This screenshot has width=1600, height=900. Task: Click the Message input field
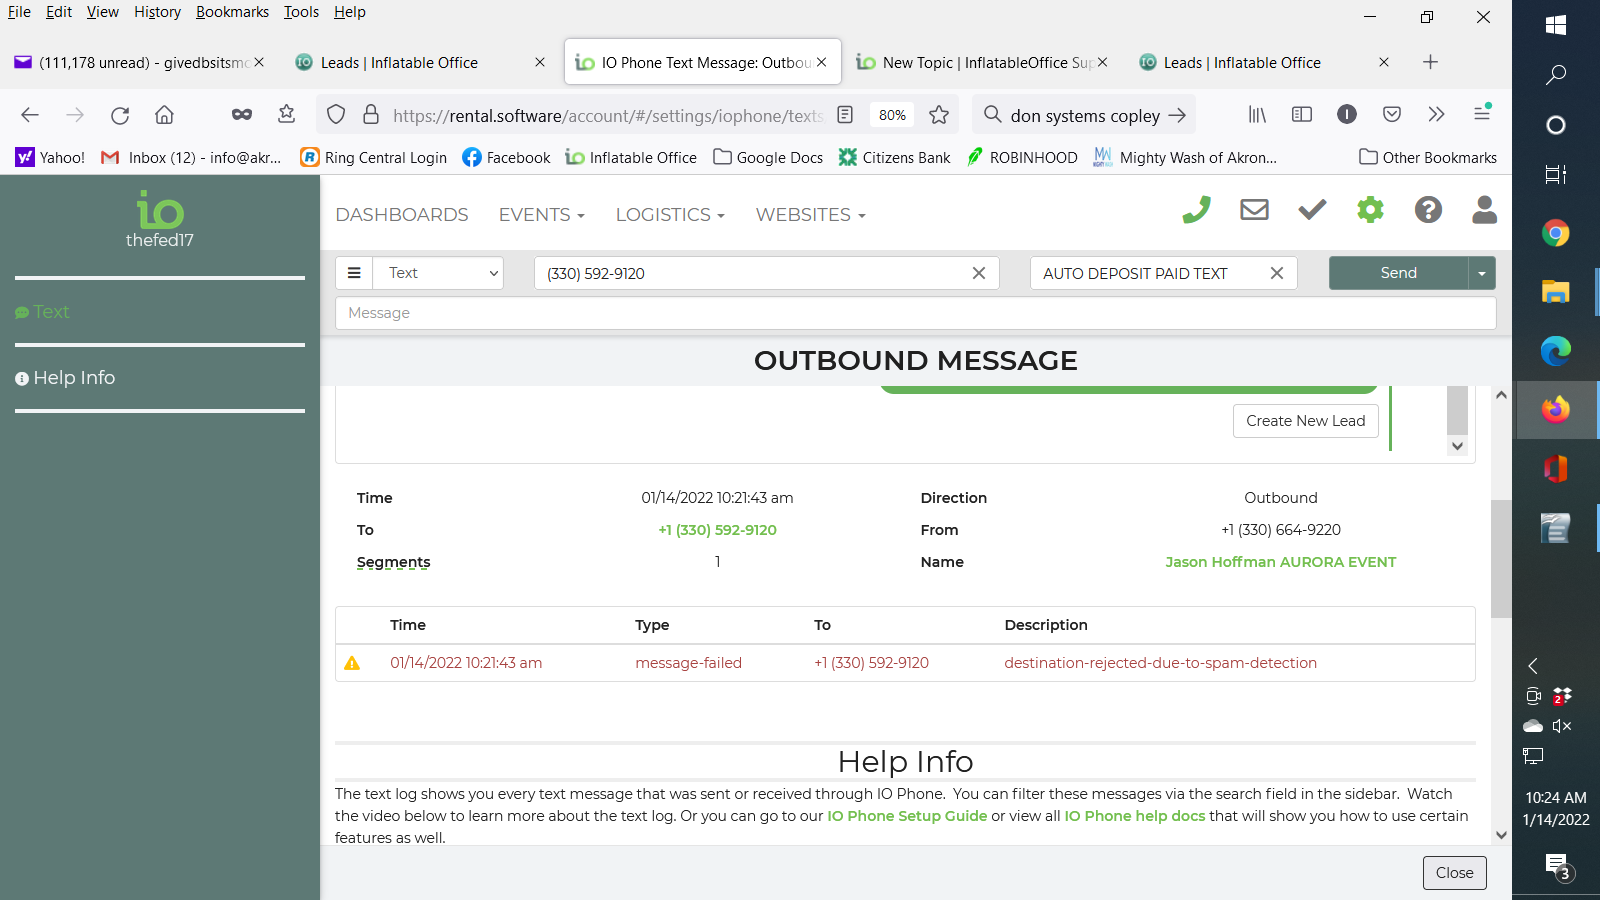915,313
